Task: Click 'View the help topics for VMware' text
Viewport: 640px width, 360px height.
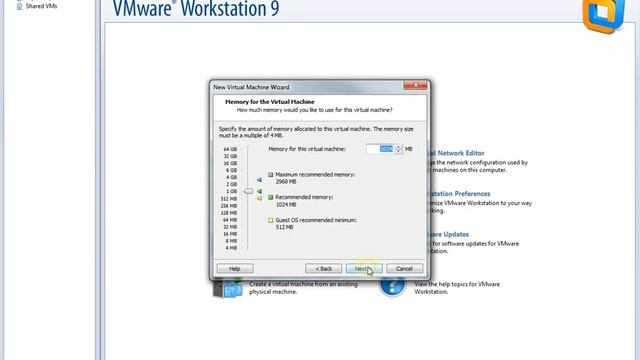Action: [457, 284]
